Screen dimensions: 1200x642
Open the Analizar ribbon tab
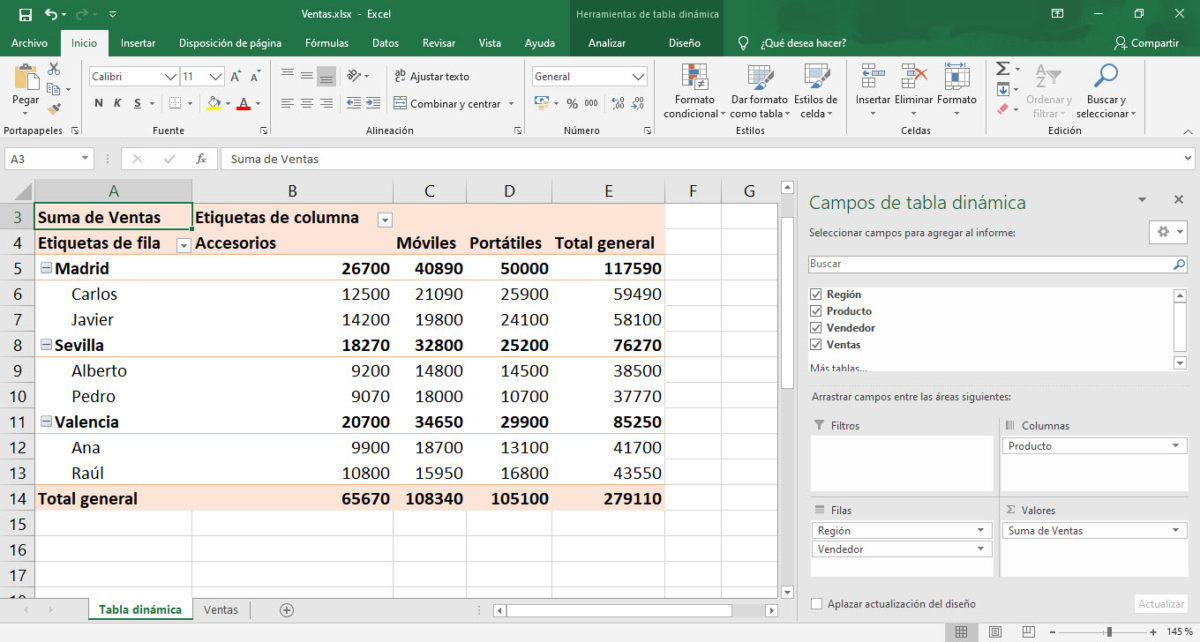tap(609, 42)
